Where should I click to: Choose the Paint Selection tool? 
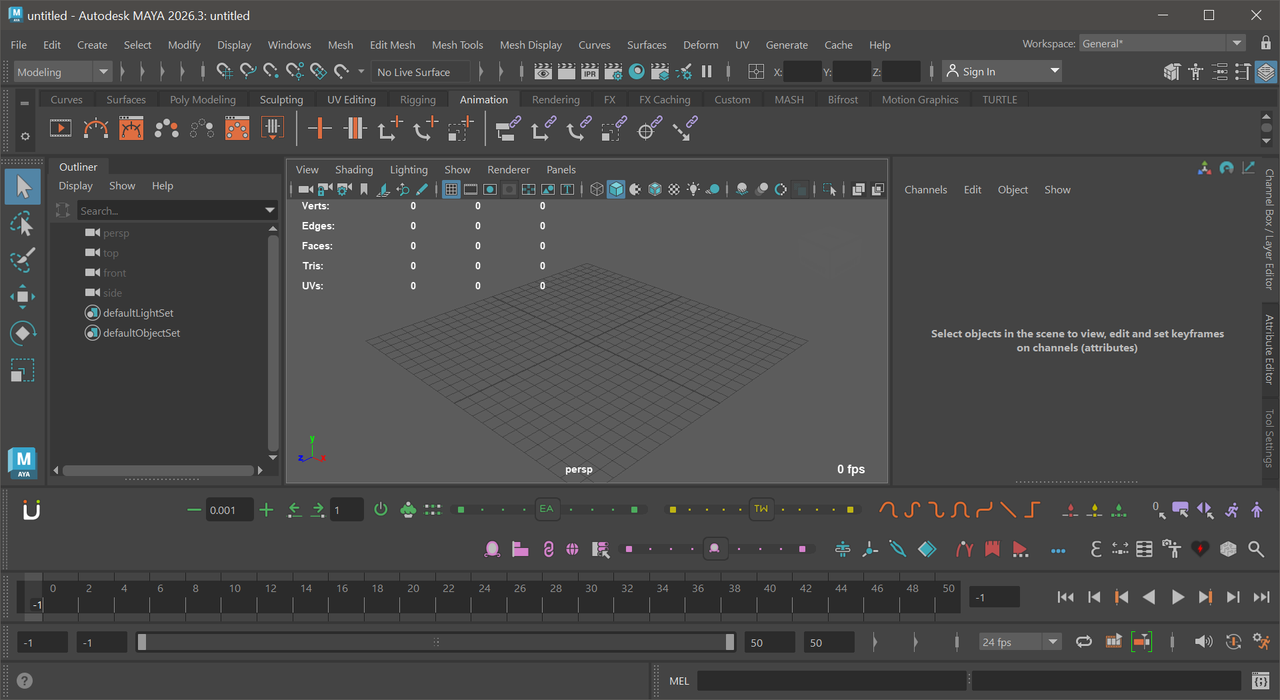click(22, 260)
